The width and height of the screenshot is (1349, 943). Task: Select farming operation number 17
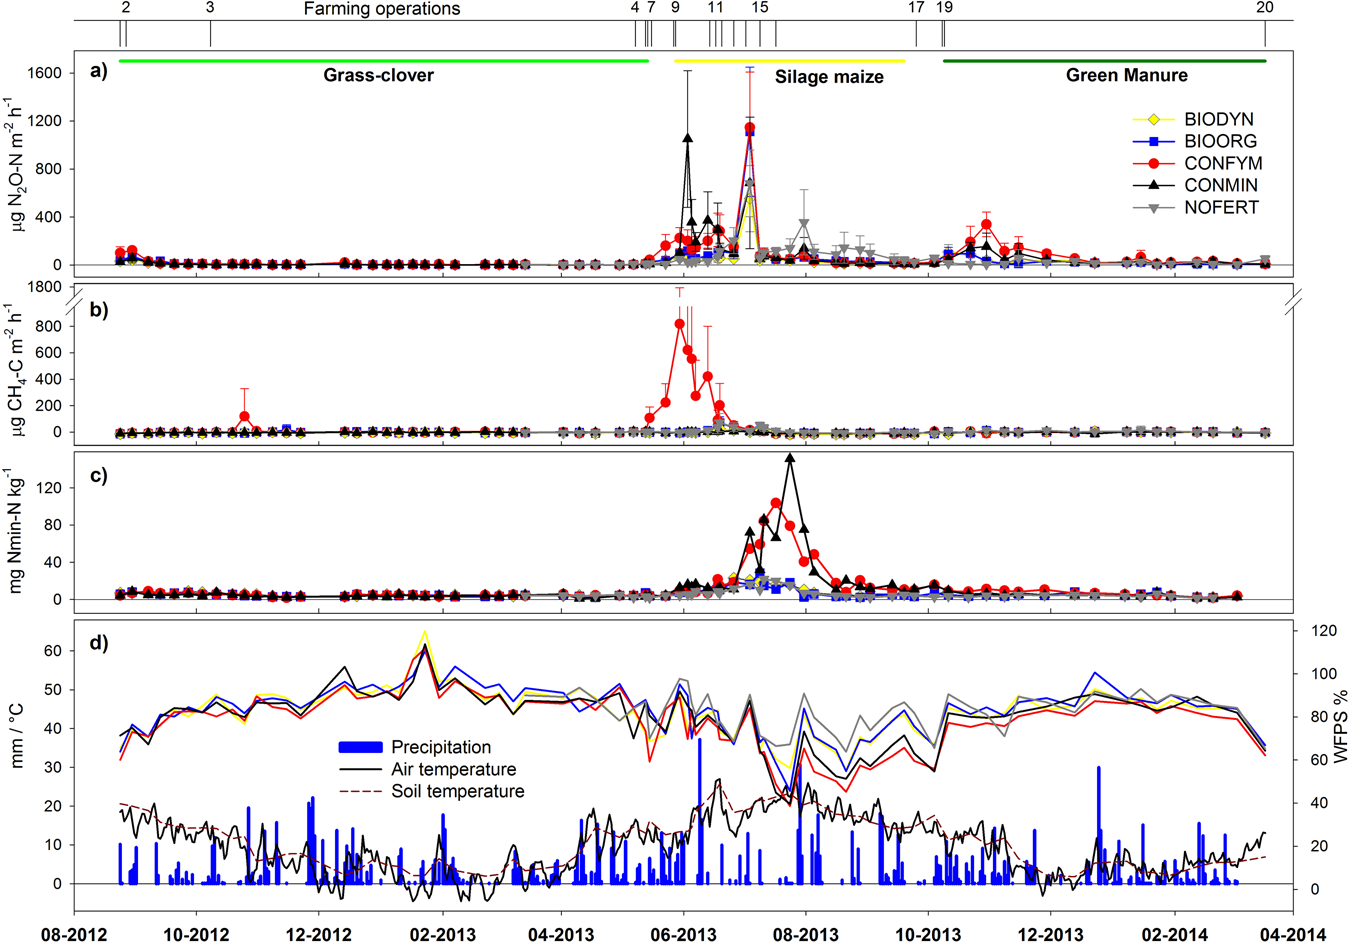pyautogui.click(x=916, y=8)
